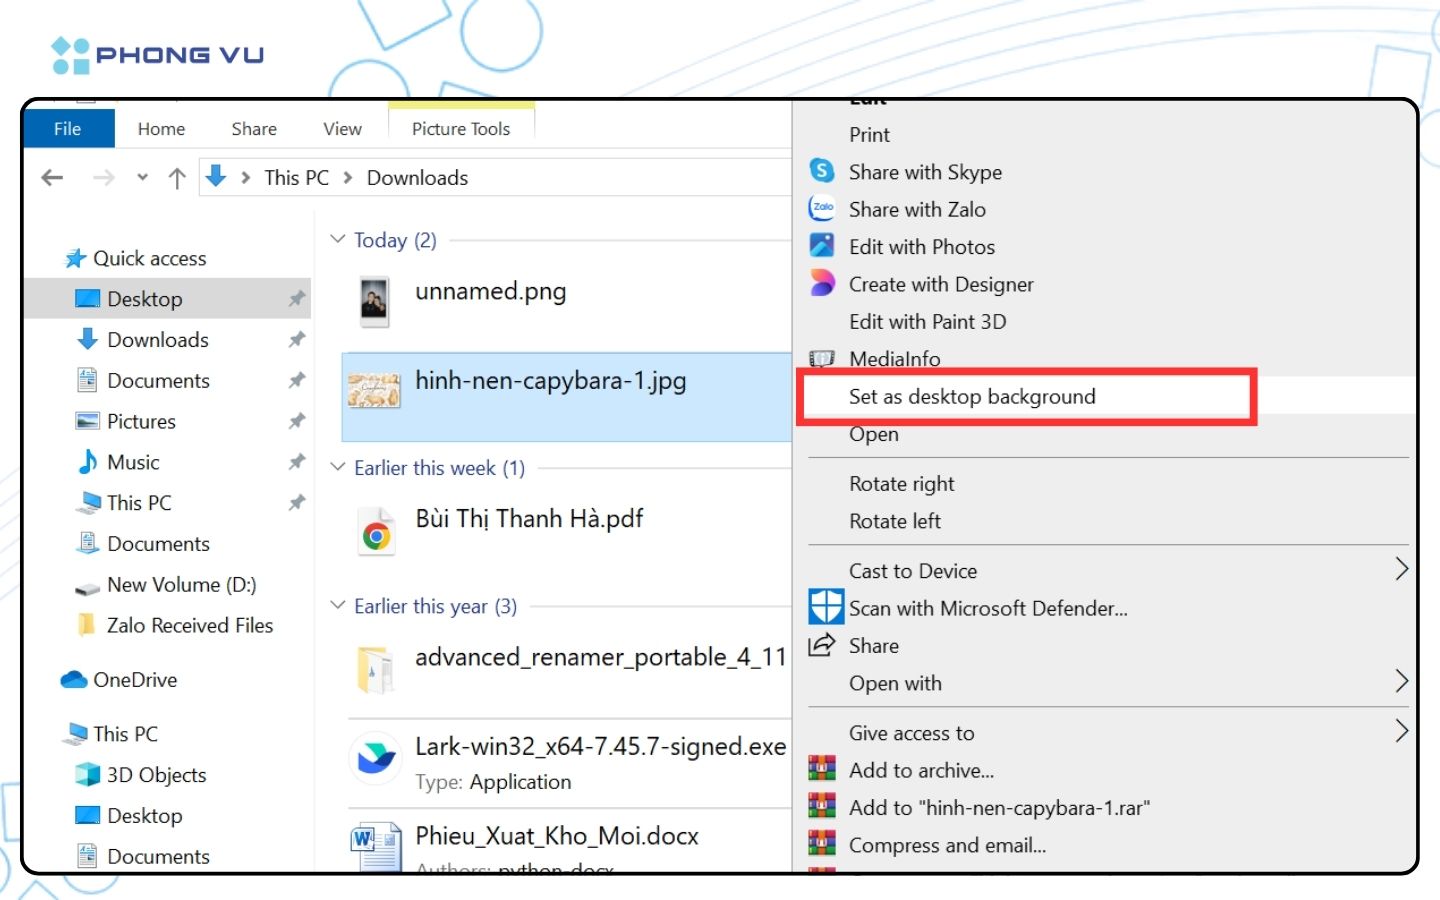Select Rotate right from context menu
This screenshot has width=1440, height=900.
[x=901, y=484]
